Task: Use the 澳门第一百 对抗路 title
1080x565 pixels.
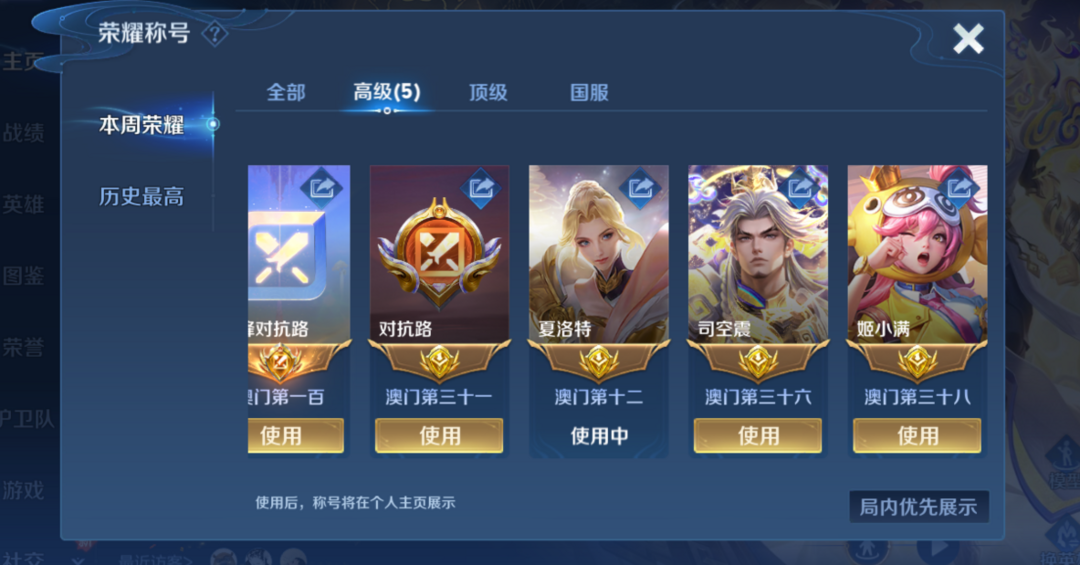Action: (x=296, y=435)
